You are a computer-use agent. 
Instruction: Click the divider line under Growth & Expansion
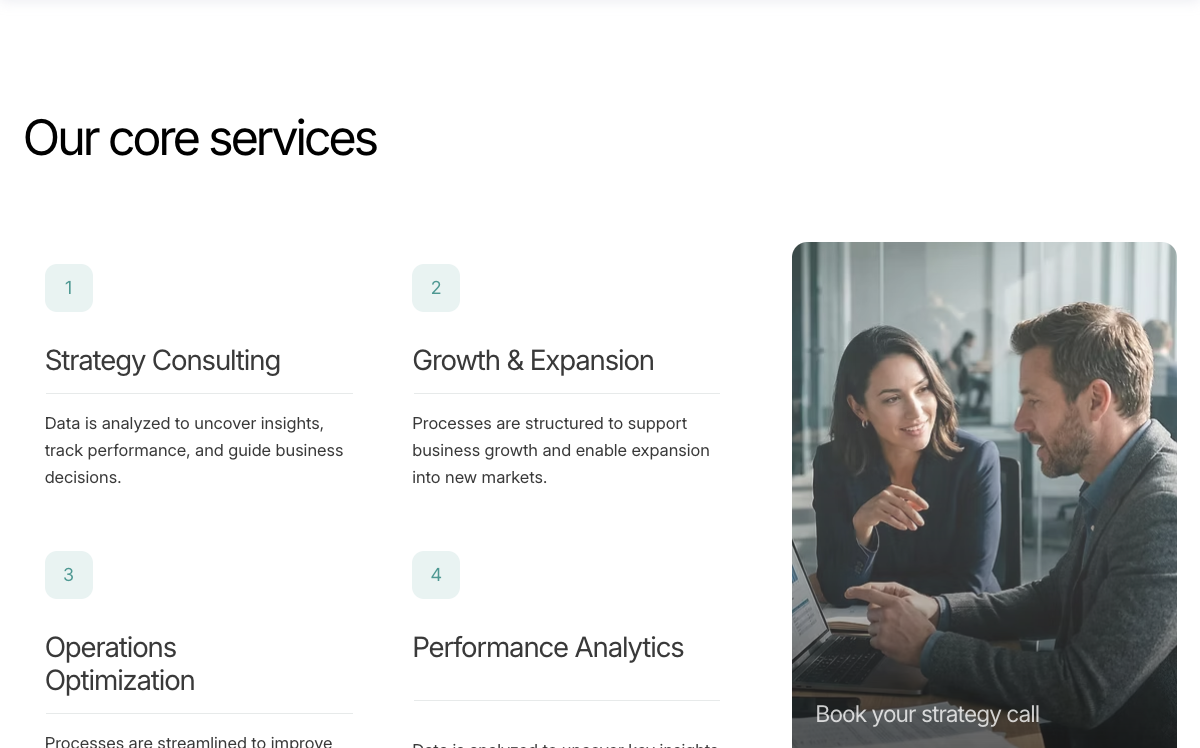coord(566,394)
